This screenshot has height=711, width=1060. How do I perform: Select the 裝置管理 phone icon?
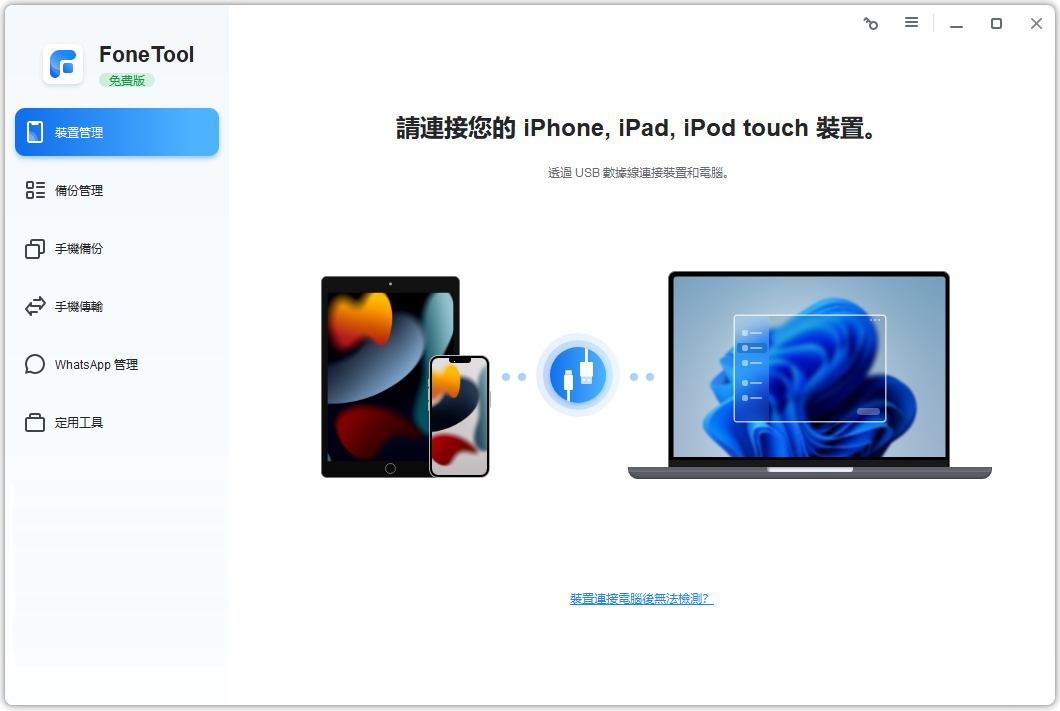[34, 132]
